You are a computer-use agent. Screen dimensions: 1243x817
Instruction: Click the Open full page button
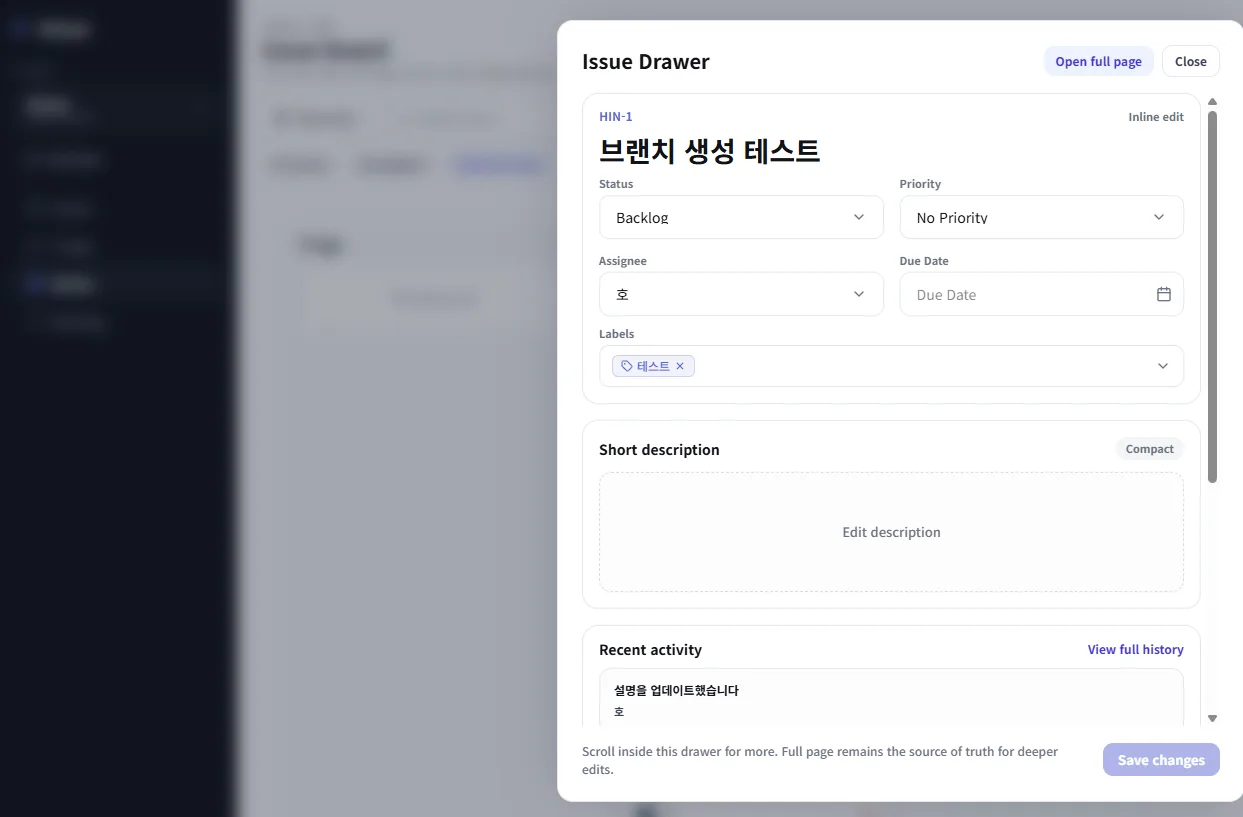pyautogui.click(x=1098, y=61)
